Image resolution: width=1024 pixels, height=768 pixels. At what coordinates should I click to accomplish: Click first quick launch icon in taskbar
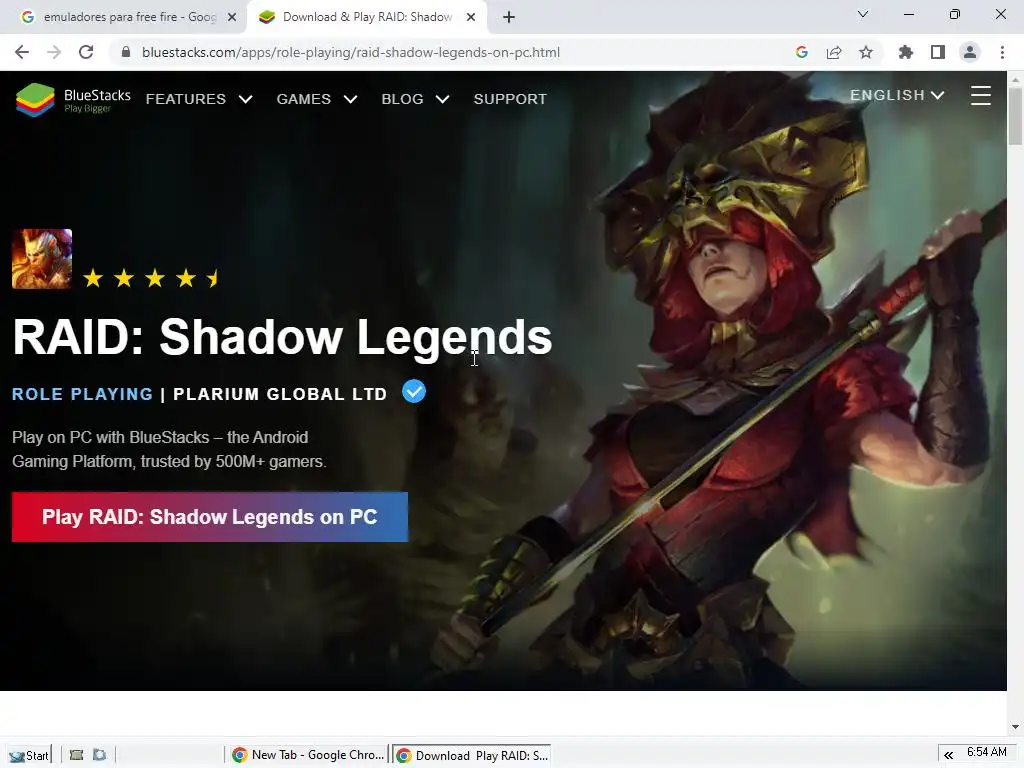[76, 755]
